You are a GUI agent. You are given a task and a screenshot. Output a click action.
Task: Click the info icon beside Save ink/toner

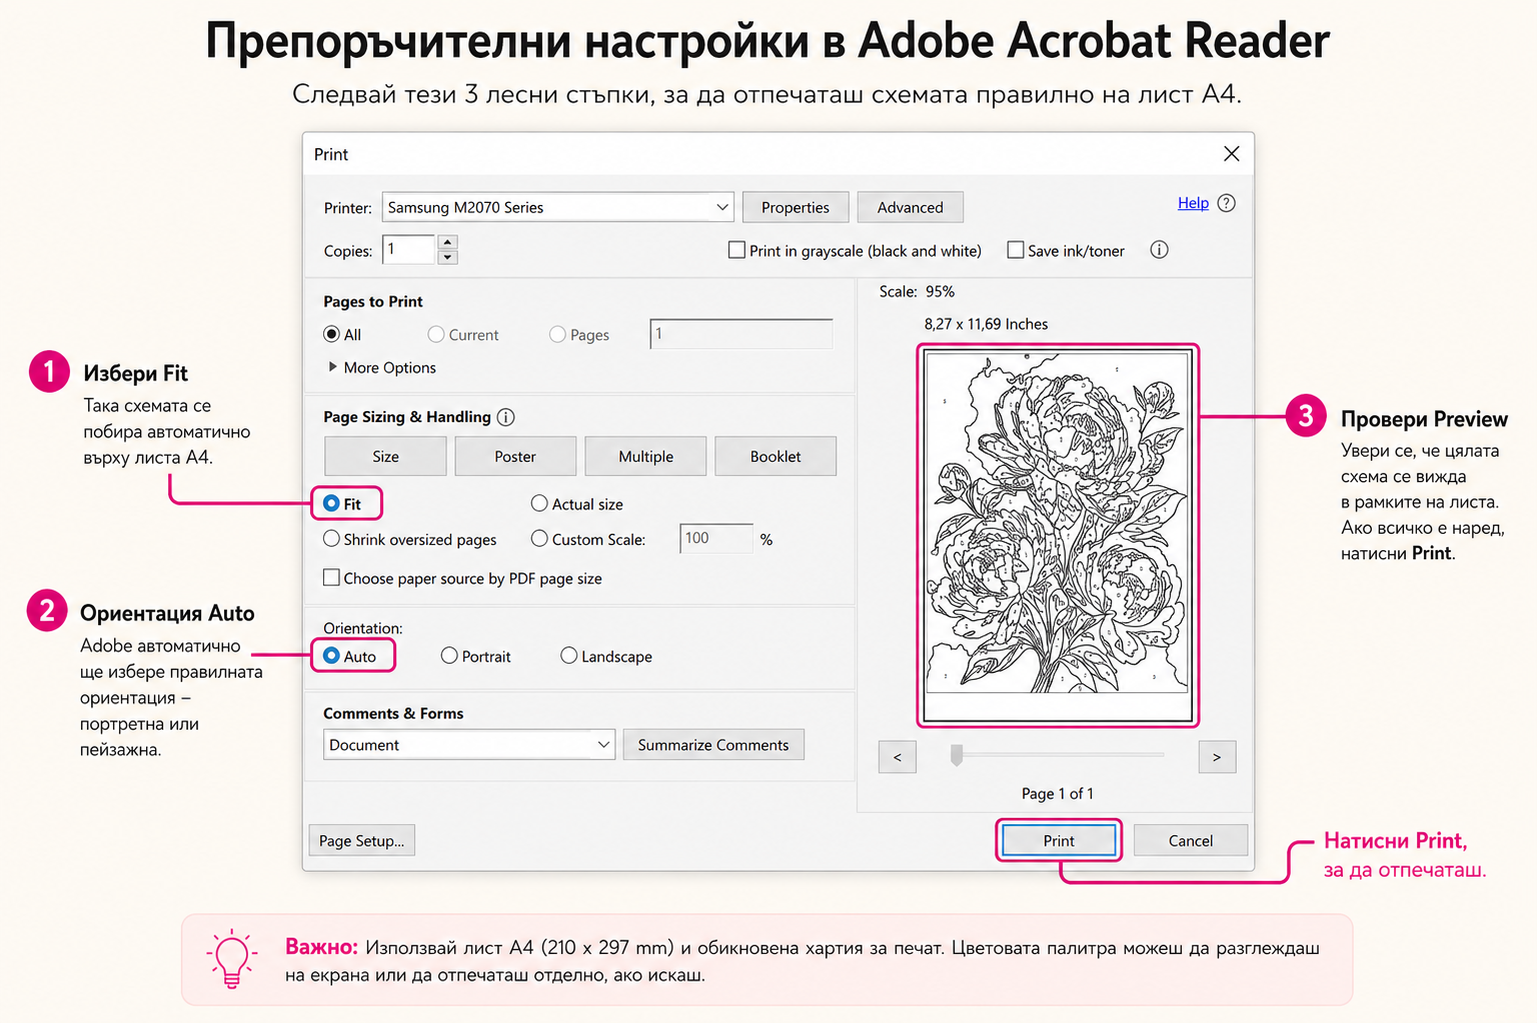[1159, 250]
